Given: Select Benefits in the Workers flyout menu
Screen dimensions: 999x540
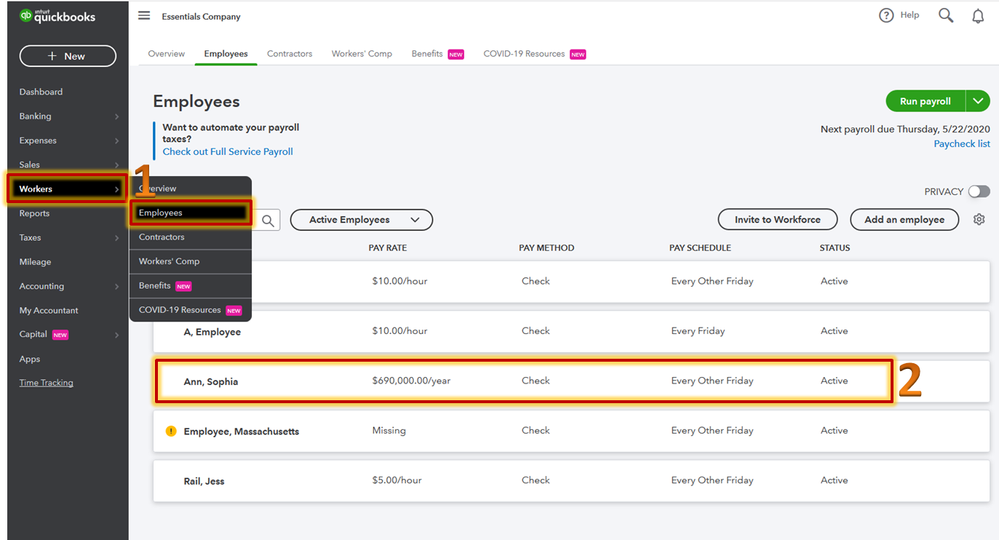Looking at the screenshot, I should pos(190,285).
